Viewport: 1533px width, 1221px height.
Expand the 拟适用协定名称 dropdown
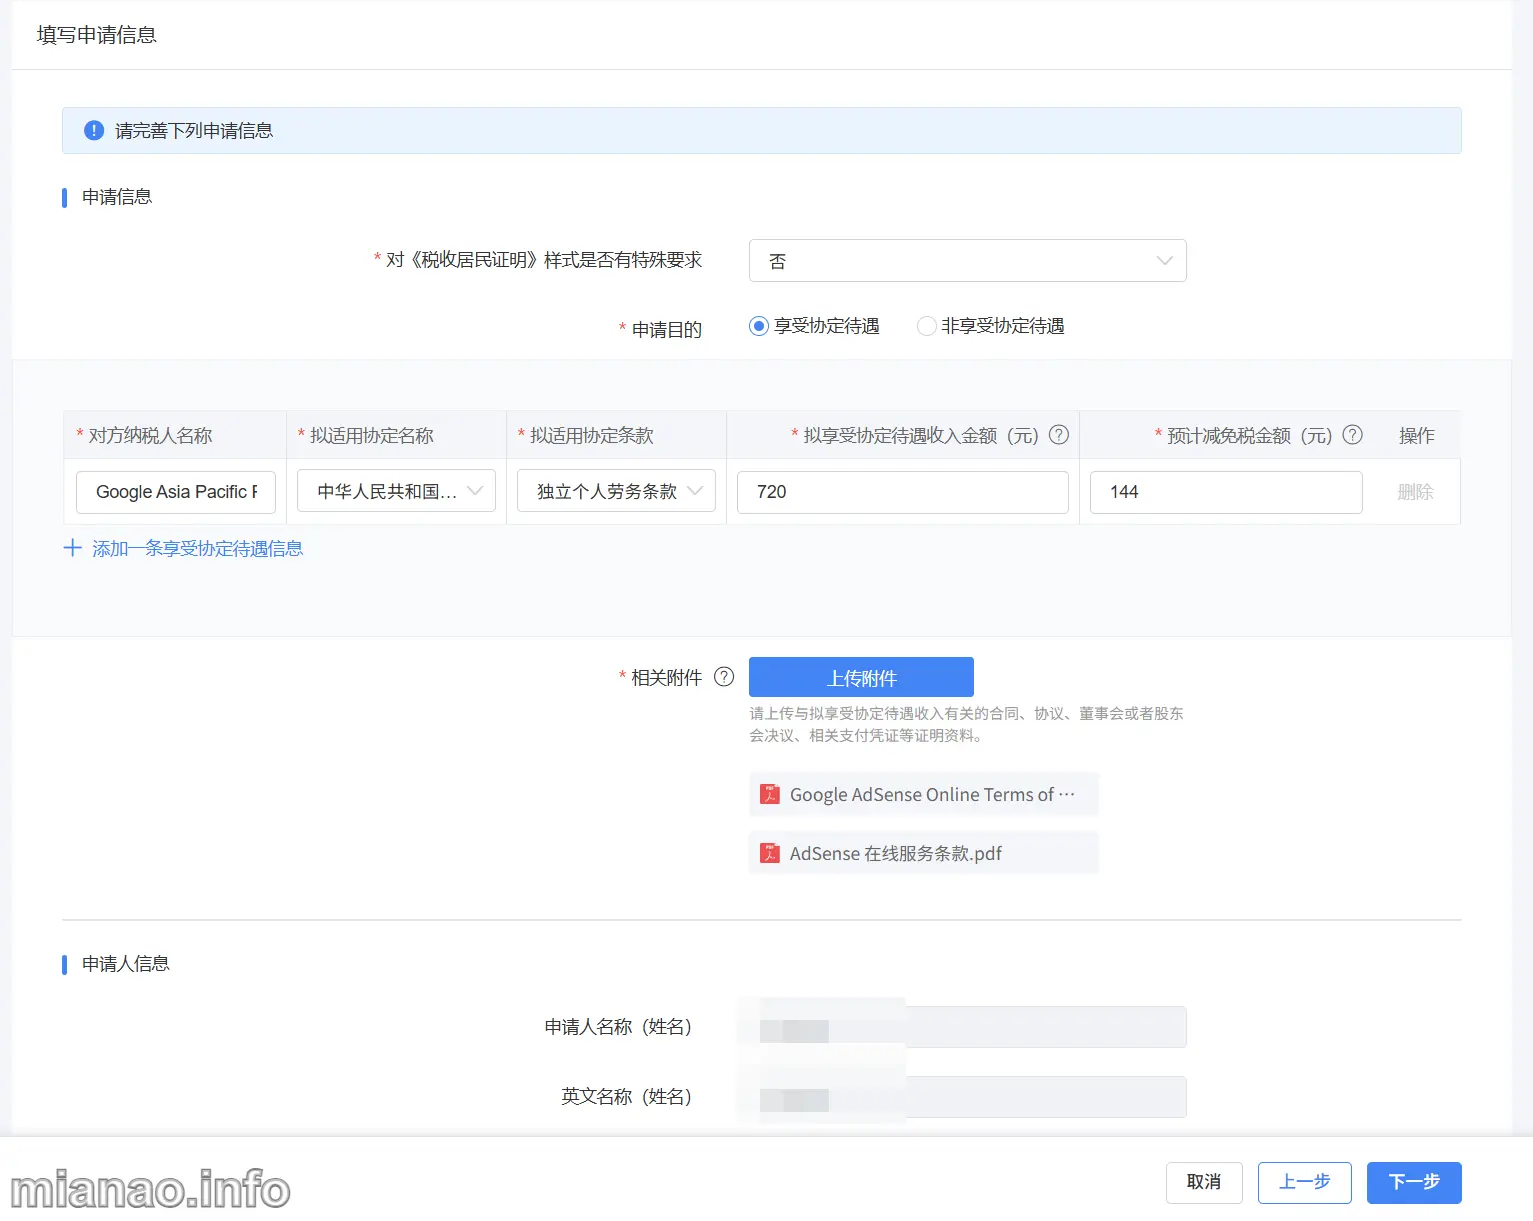396,491
